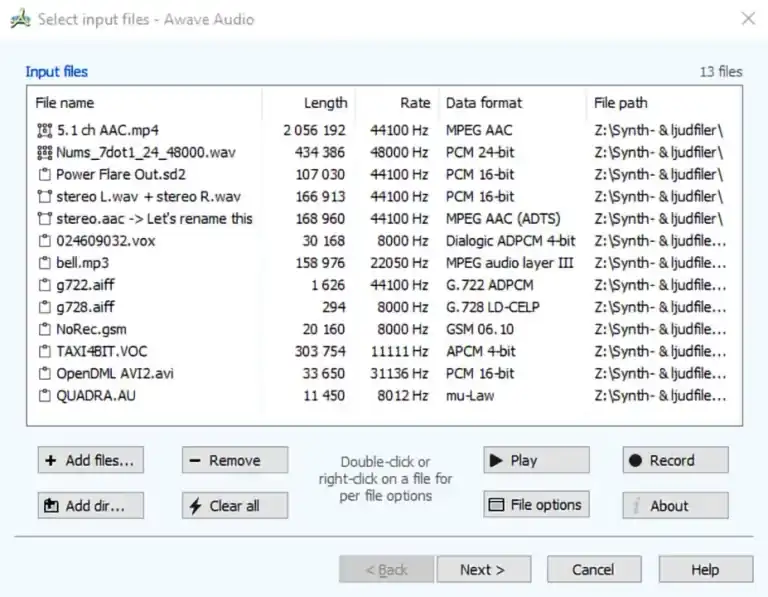Click the 11111 Hz rate value
The width and height of the screenshot is (768, 597).
(x=400, y=351)
